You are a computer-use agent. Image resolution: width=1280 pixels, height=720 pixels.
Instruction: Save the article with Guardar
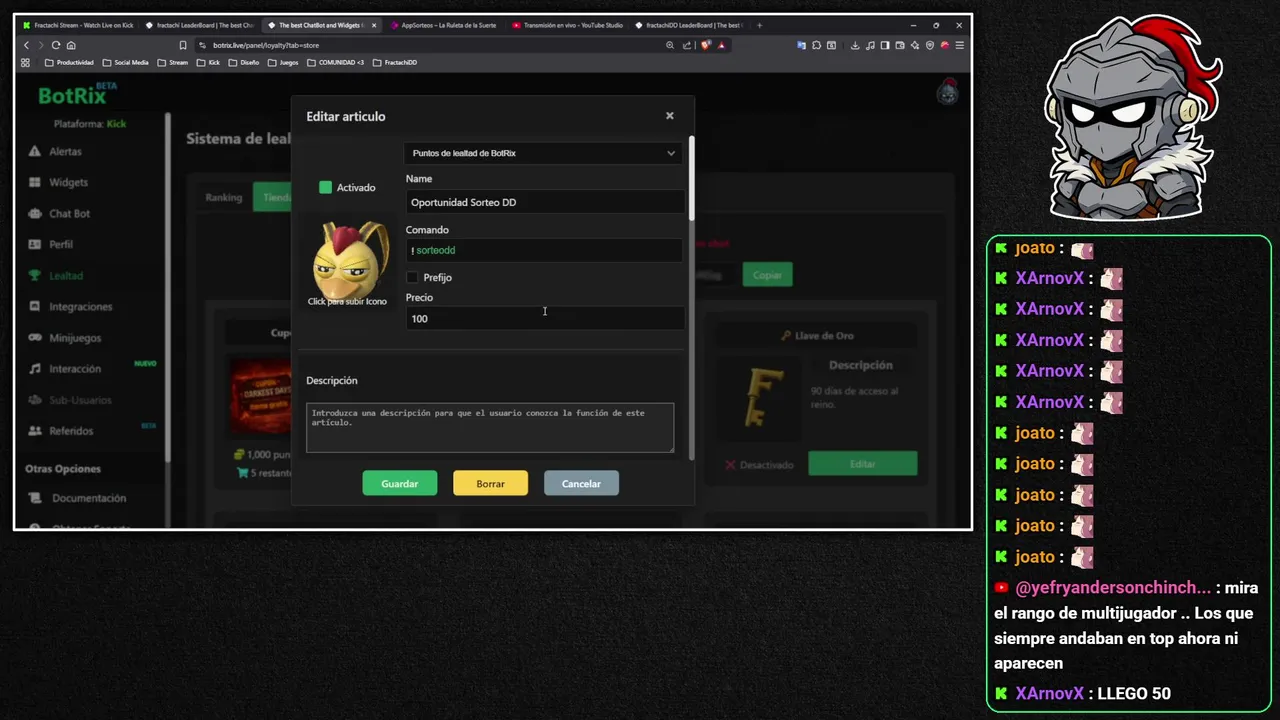(399, 483)
